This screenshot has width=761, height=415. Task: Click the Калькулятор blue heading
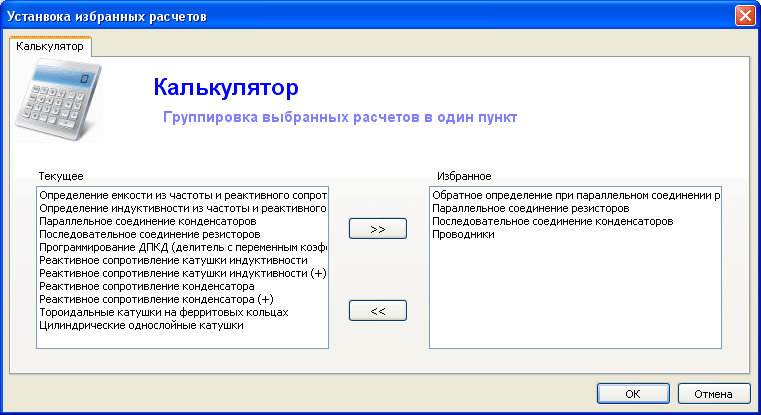(226, 88)
